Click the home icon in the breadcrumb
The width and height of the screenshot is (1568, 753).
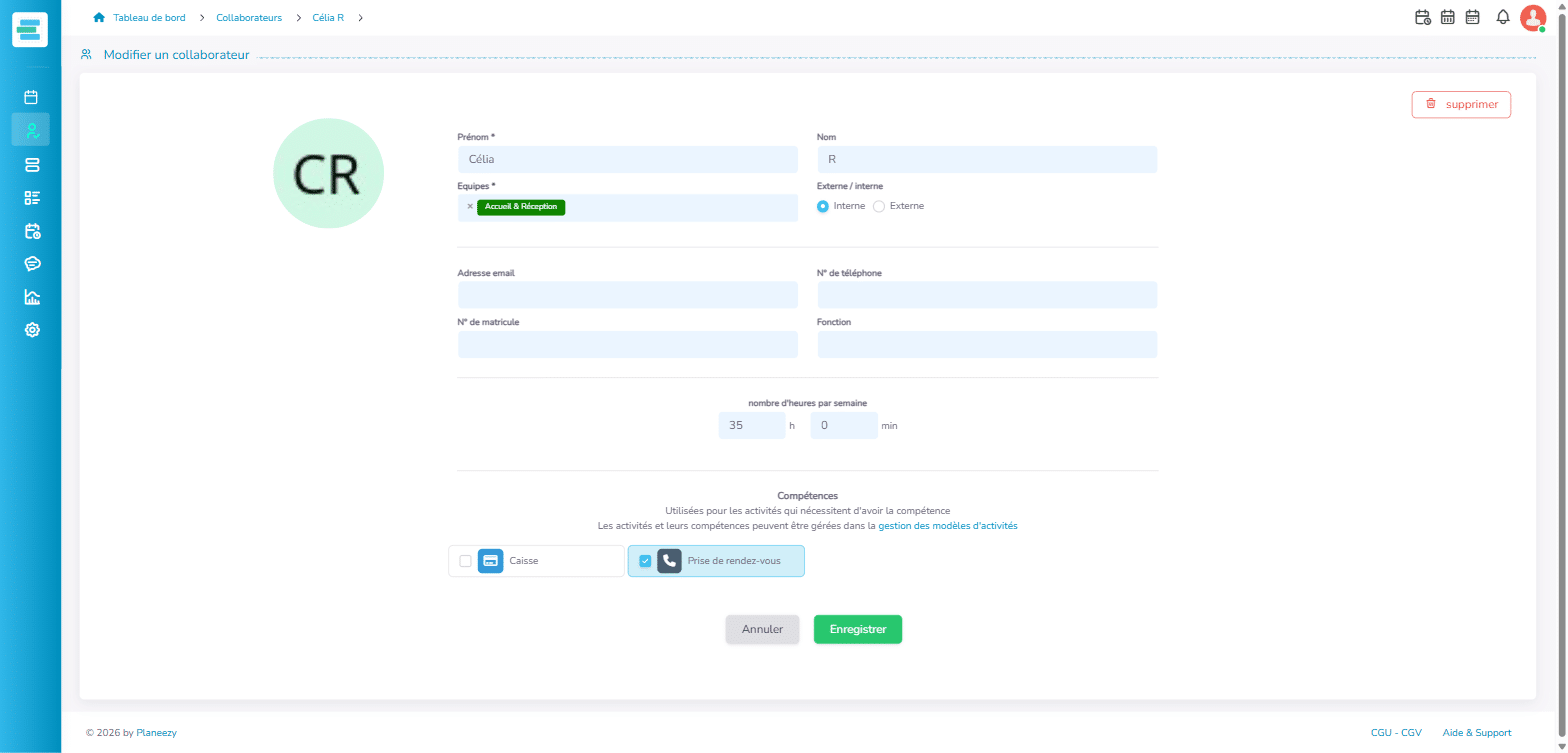pos(98,17)
